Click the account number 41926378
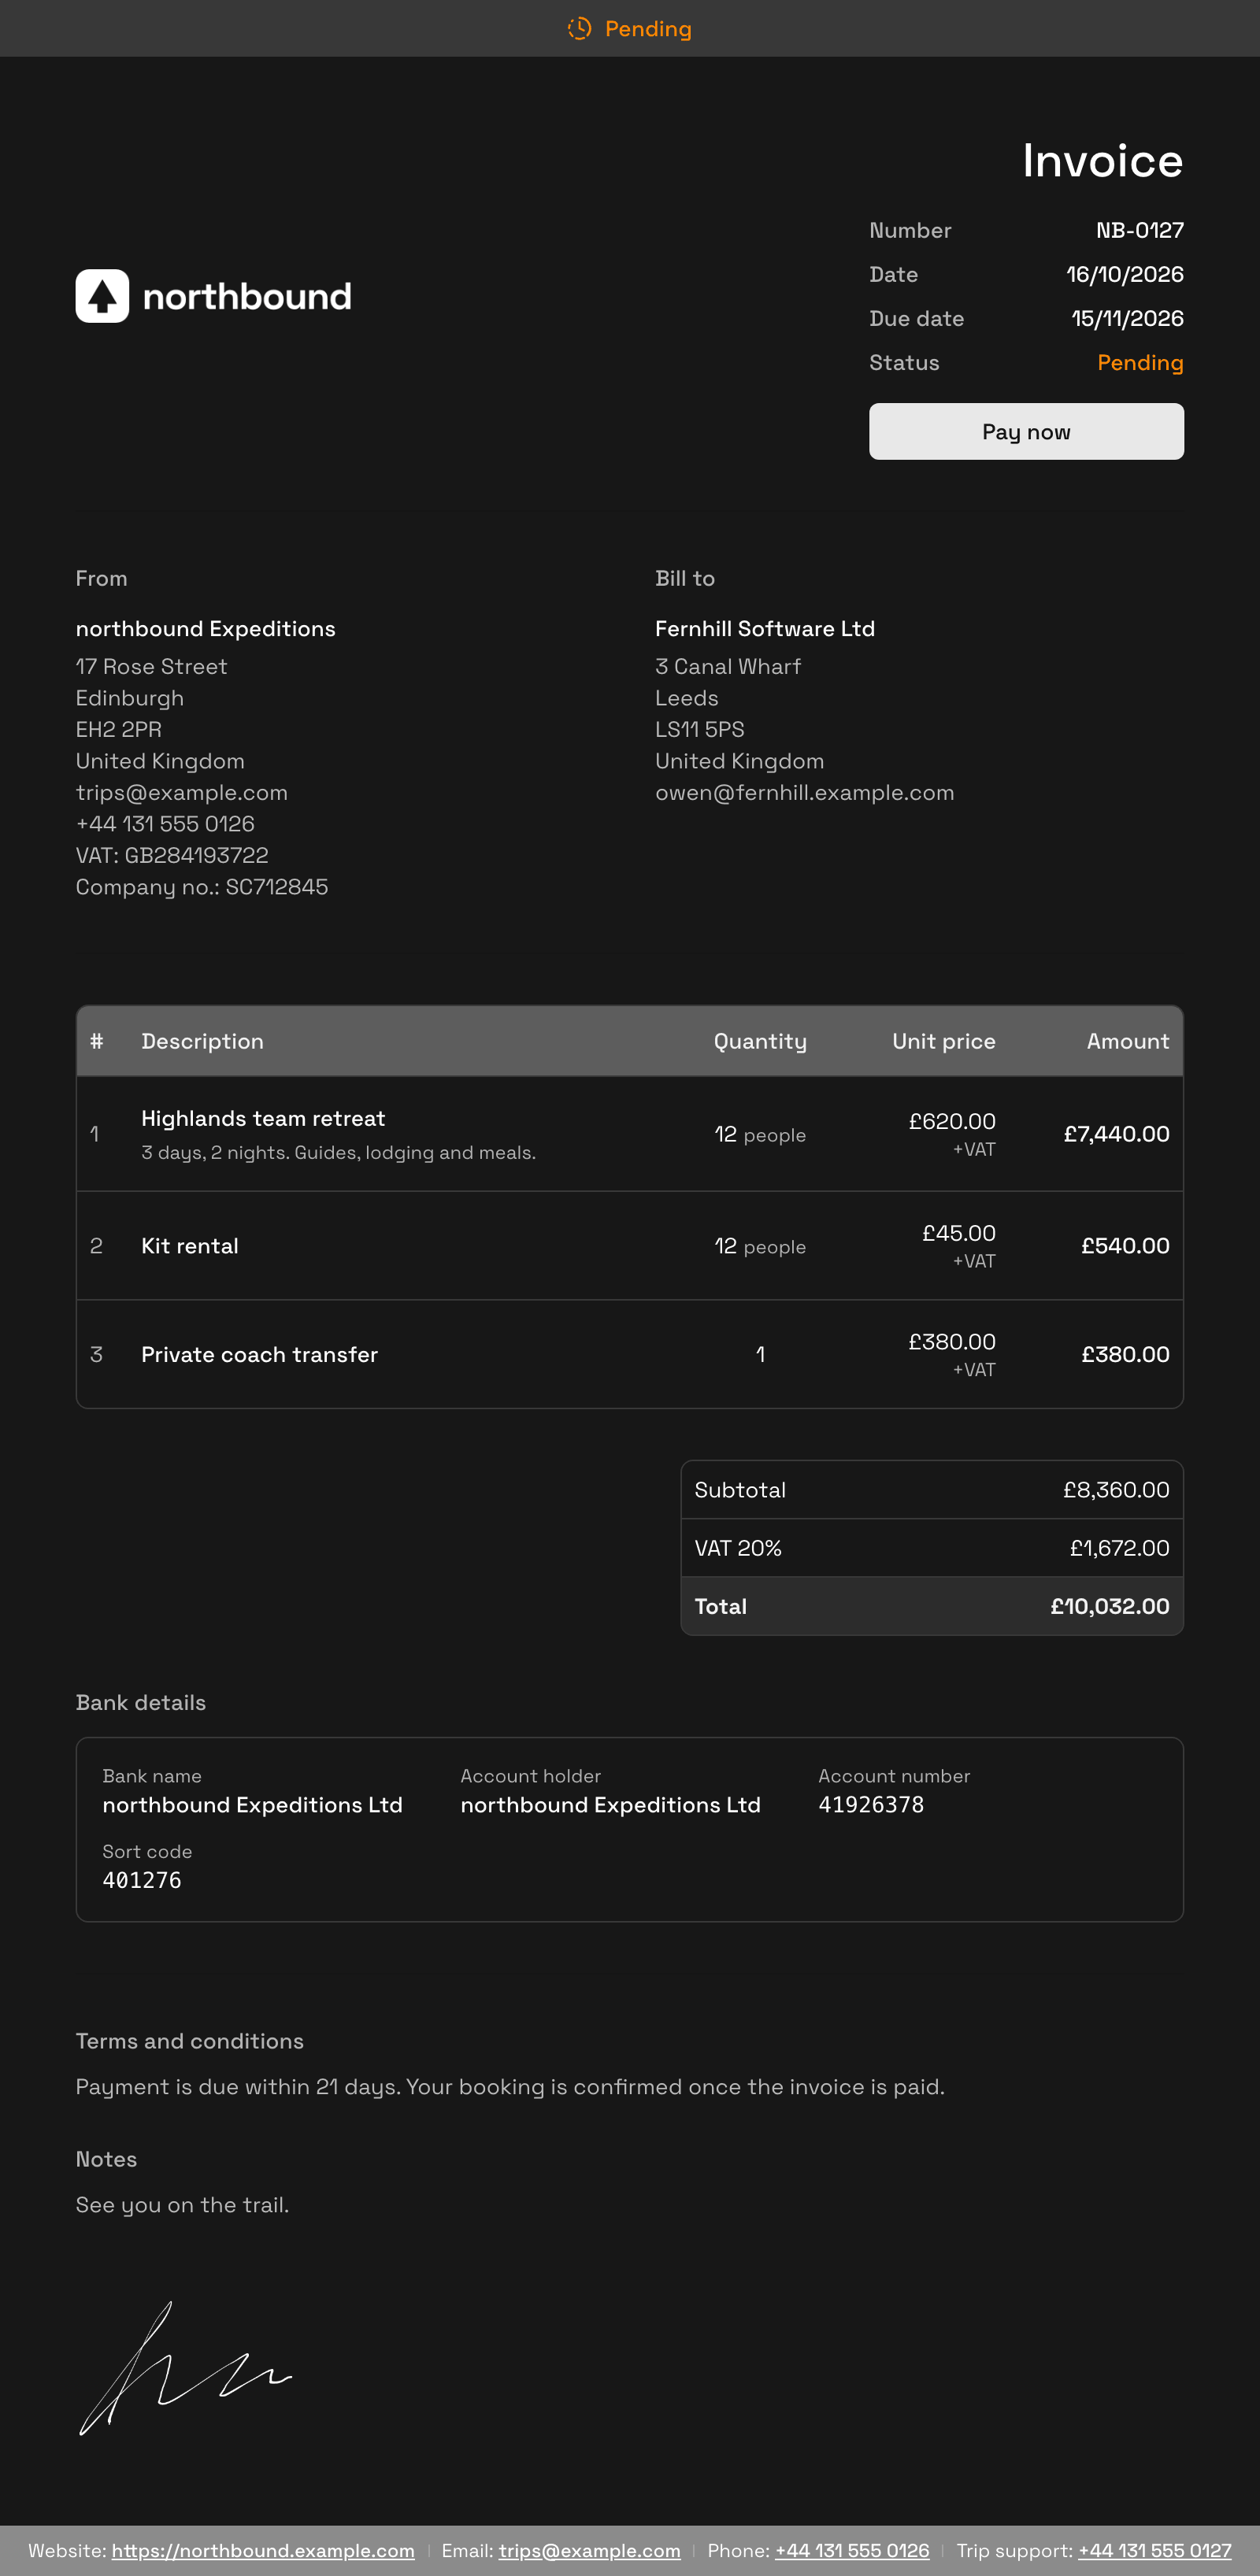This screenshot has width=1260, height=2576. (x=871, y=1805)
